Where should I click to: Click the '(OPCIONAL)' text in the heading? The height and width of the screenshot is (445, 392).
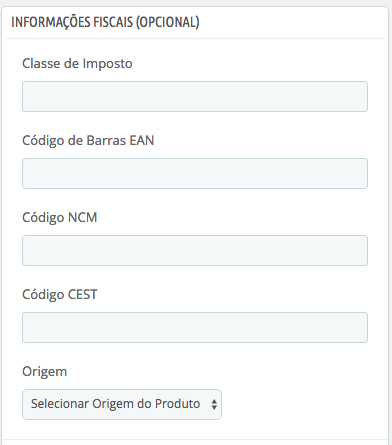point(168,22)
